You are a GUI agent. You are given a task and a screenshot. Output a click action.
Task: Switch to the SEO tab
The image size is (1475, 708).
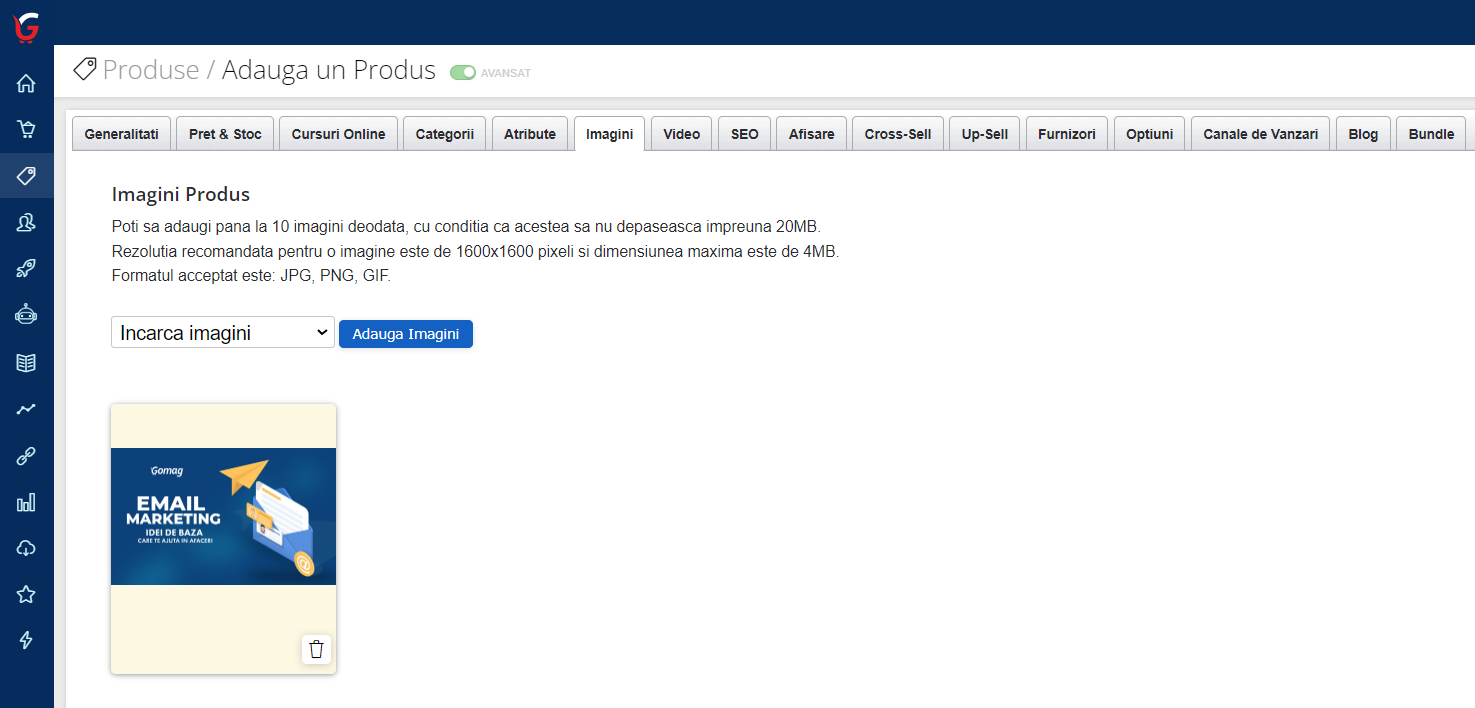click(x=744, y=133)
